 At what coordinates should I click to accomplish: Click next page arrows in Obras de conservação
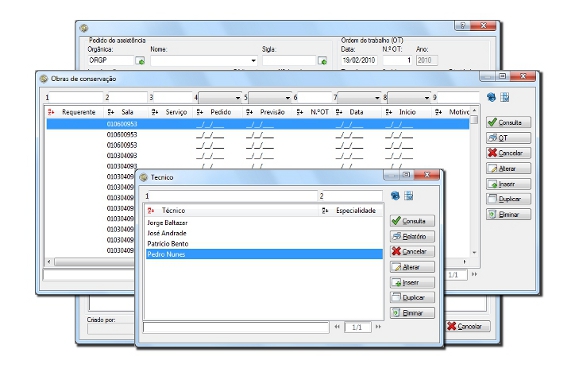[474, 274]
